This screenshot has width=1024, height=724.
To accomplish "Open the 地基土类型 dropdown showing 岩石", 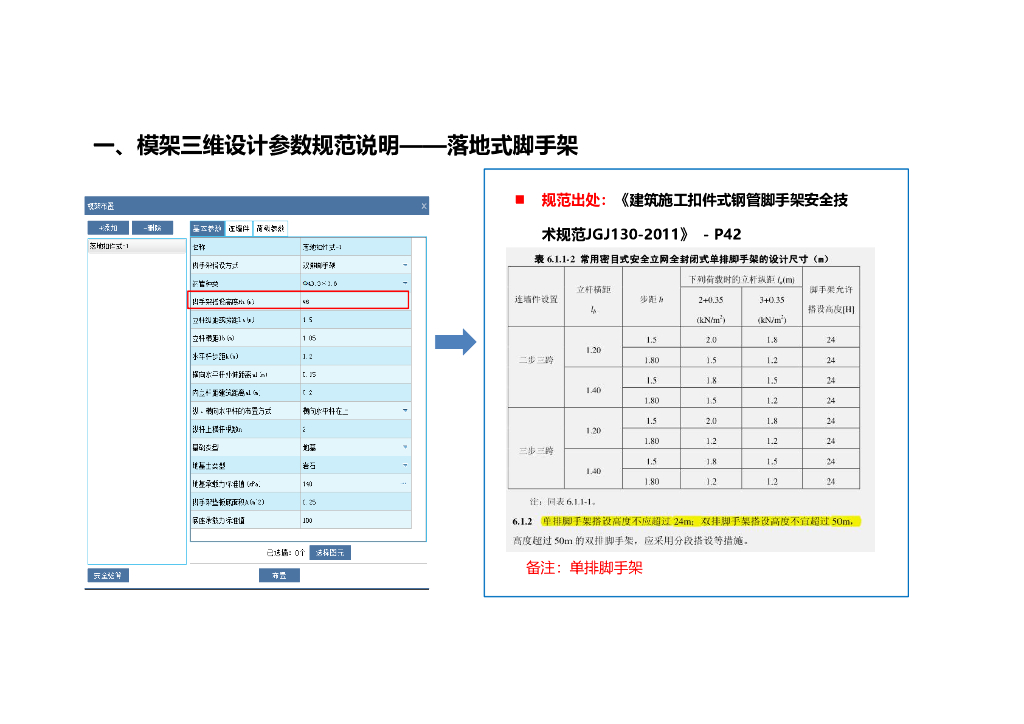I will click(405, 465).
